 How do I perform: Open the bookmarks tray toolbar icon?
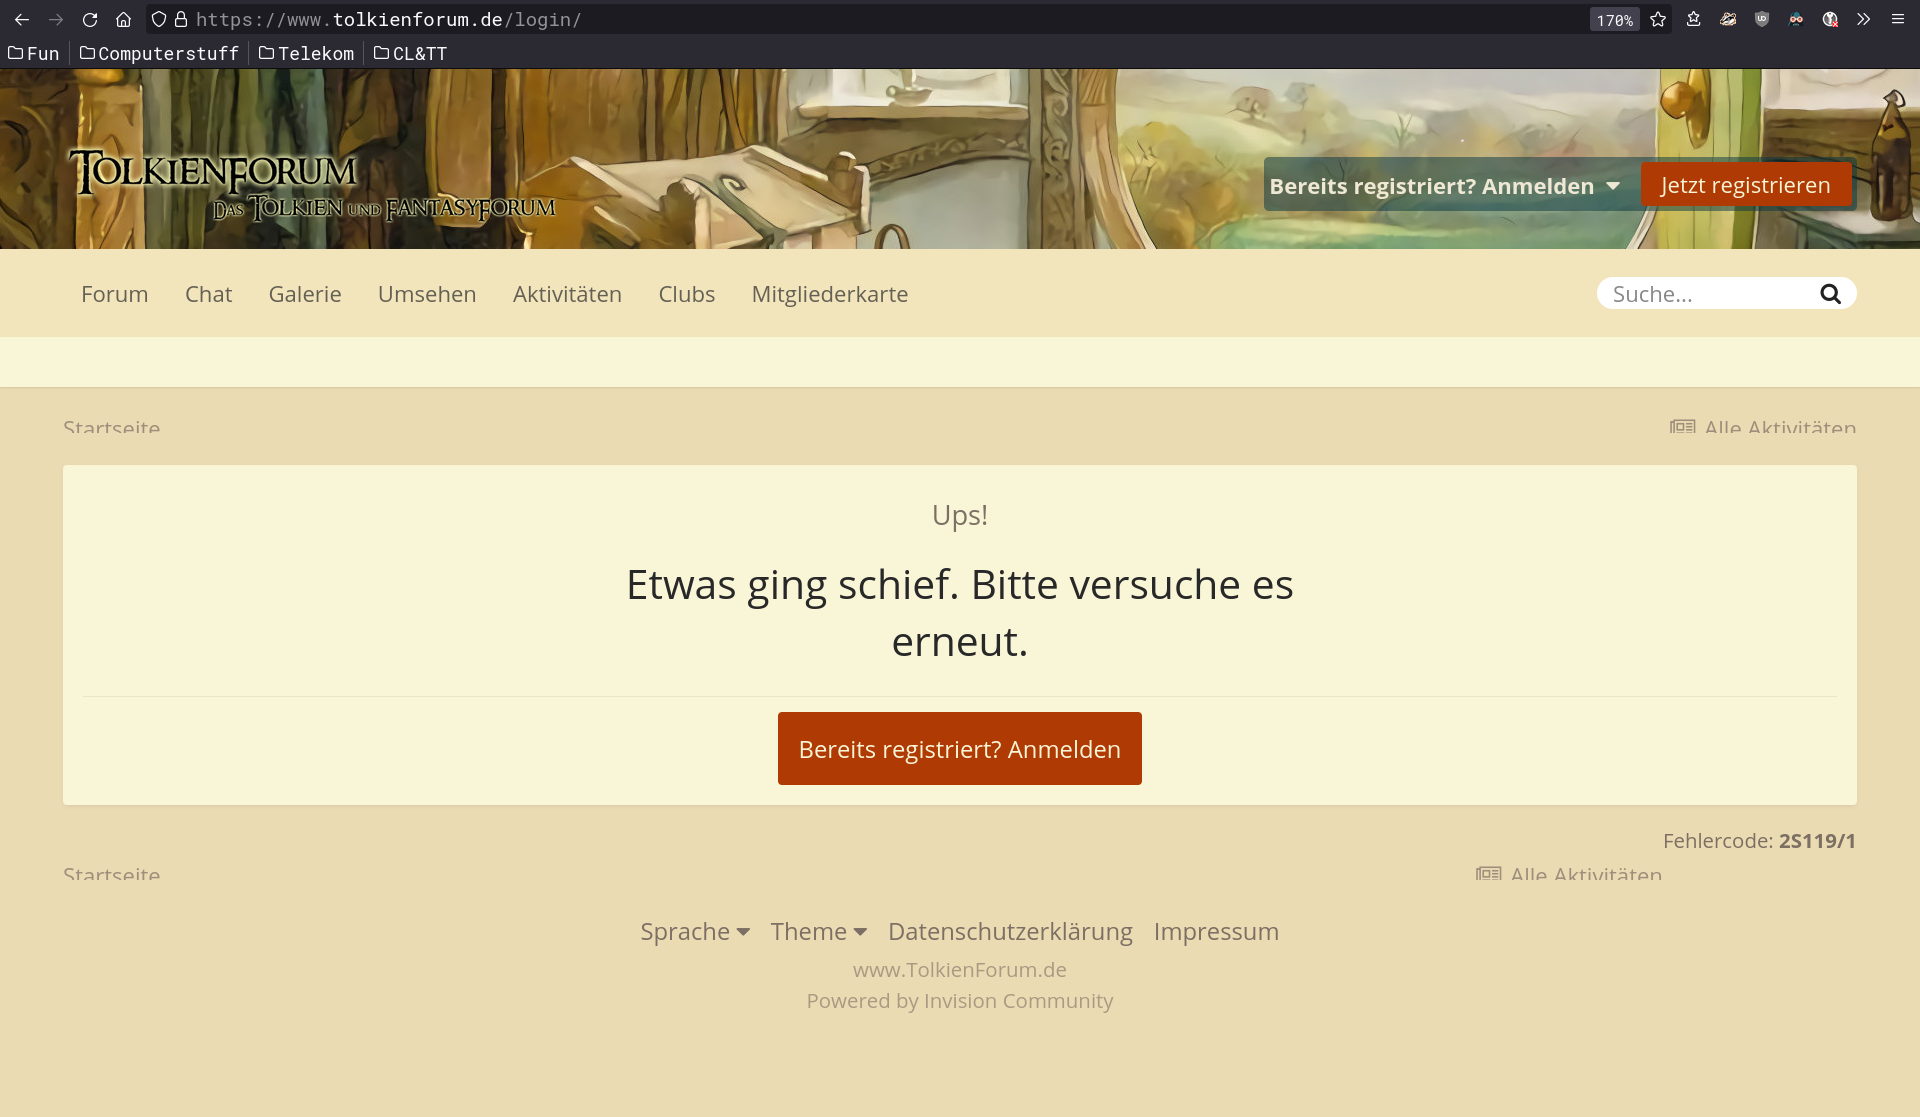point(1694,20)
